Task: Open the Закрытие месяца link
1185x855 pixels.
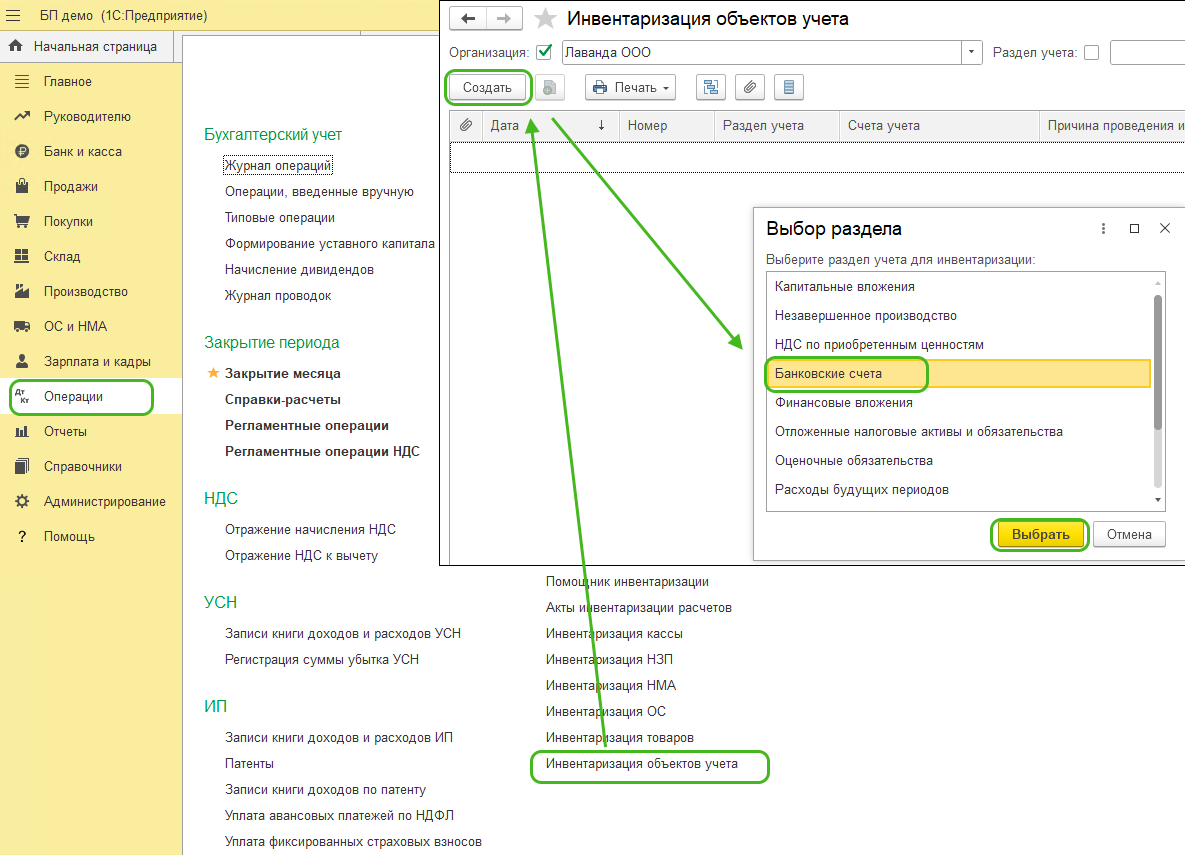Action: coord(283,373)
